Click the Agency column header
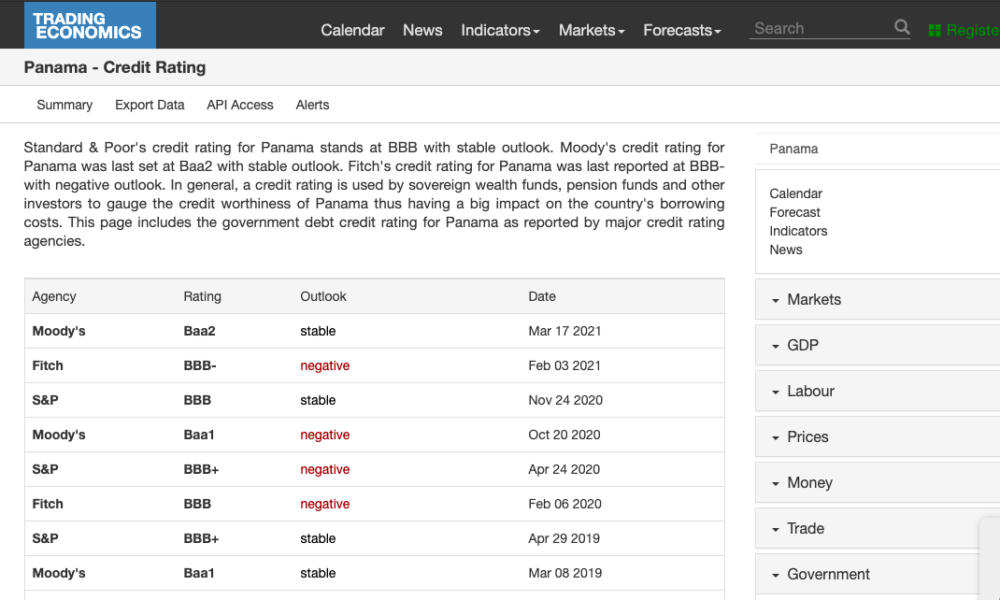Screen dimensions: 1000x600 point(54,296)
